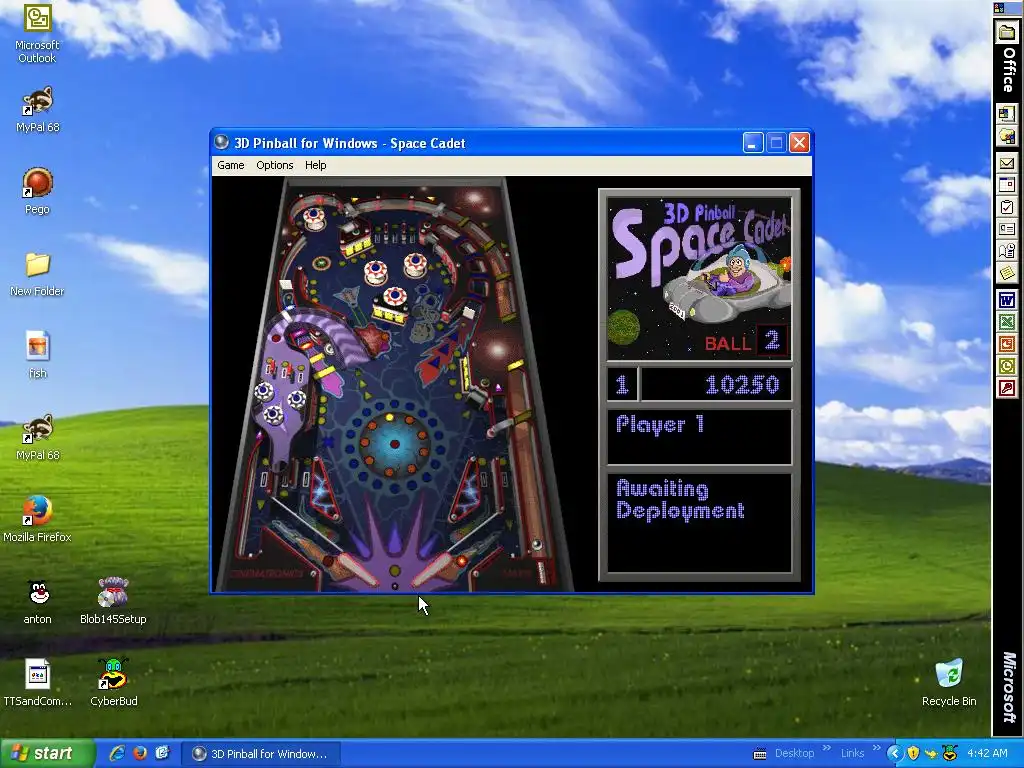Select the Blob145Setup installer icon
Image resolution: width=1024 pixels, height=768 pixels.
tap(113, 601)
